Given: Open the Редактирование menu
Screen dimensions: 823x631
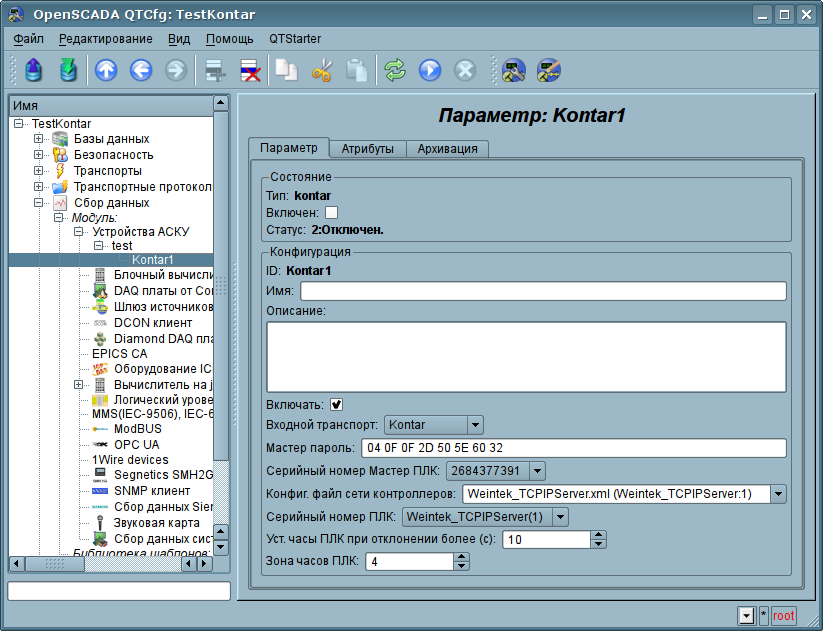Looking at the screenshot, I should (105, 39).
